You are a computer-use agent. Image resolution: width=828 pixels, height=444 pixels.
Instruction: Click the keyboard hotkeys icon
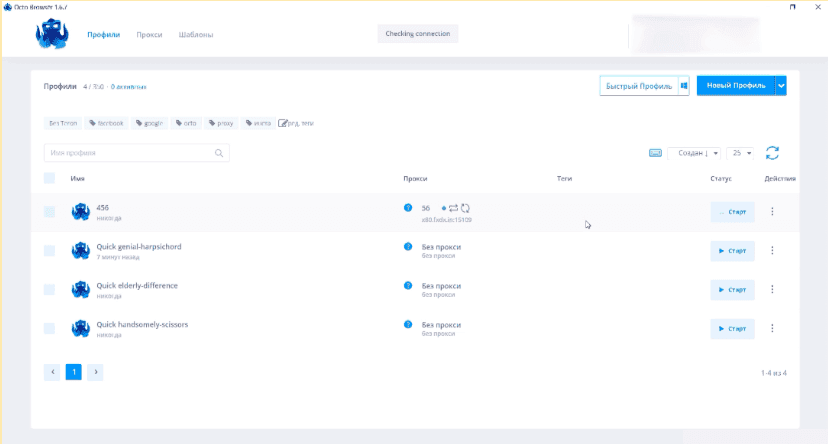pyautogui.click(x=655, y=153)
